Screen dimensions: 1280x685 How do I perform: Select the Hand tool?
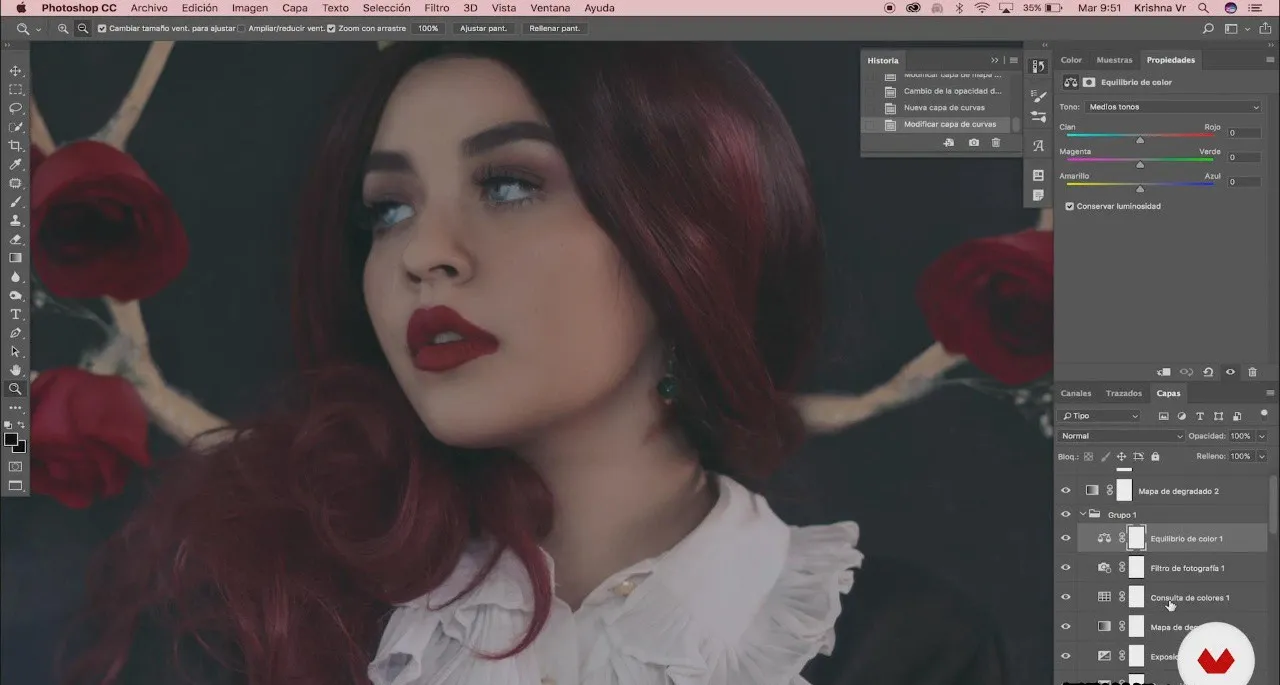15,370
